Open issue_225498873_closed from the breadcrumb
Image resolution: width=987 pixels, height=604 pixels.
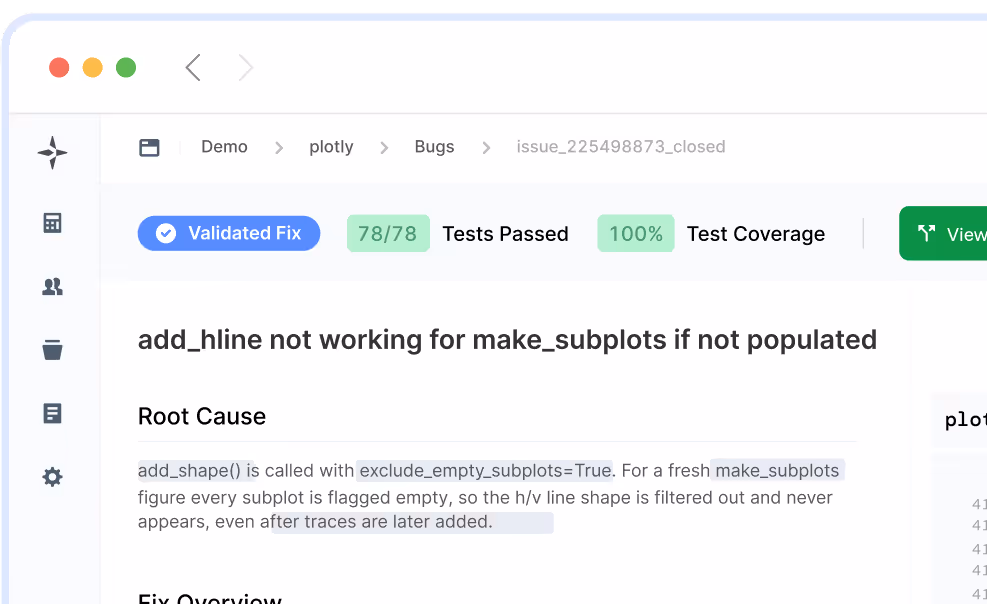click(621, 146)
